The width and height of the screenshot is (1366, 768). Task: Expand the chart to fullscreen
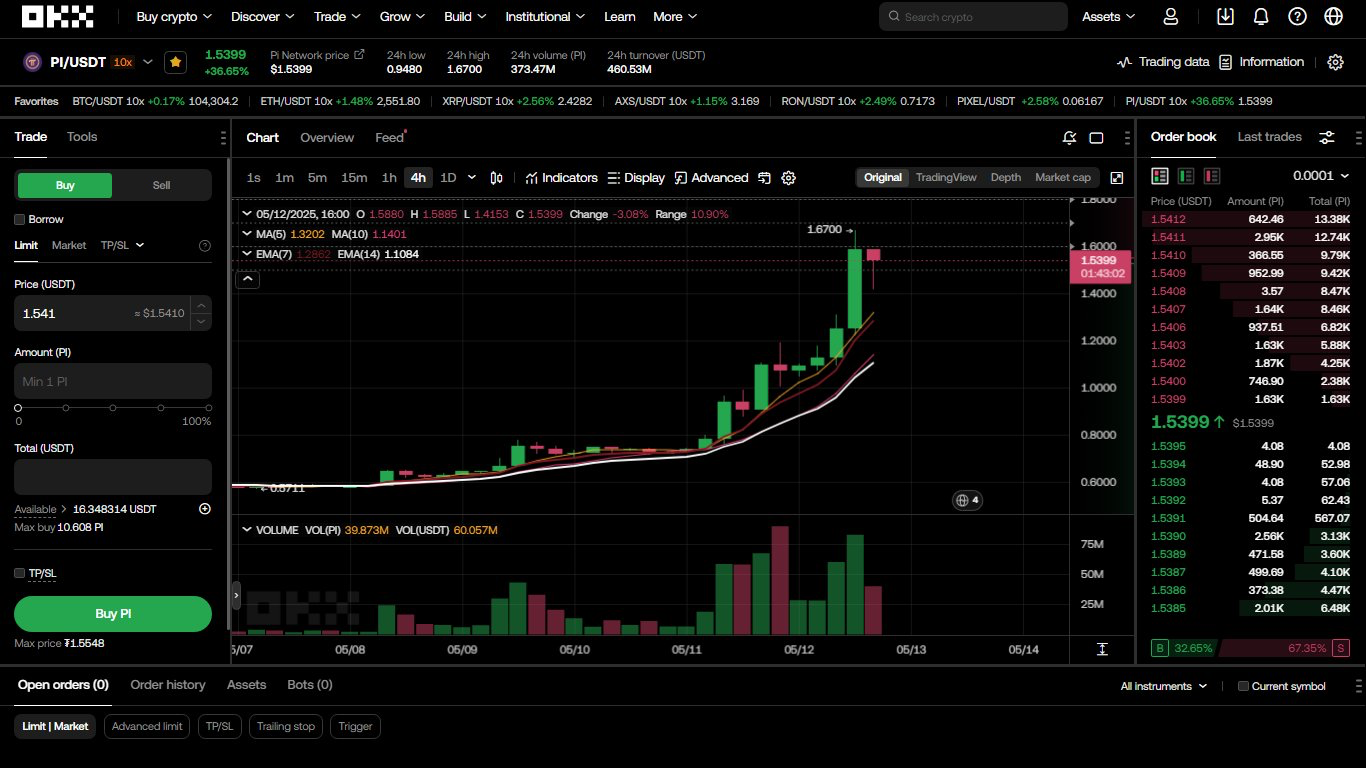(1117, 178)
